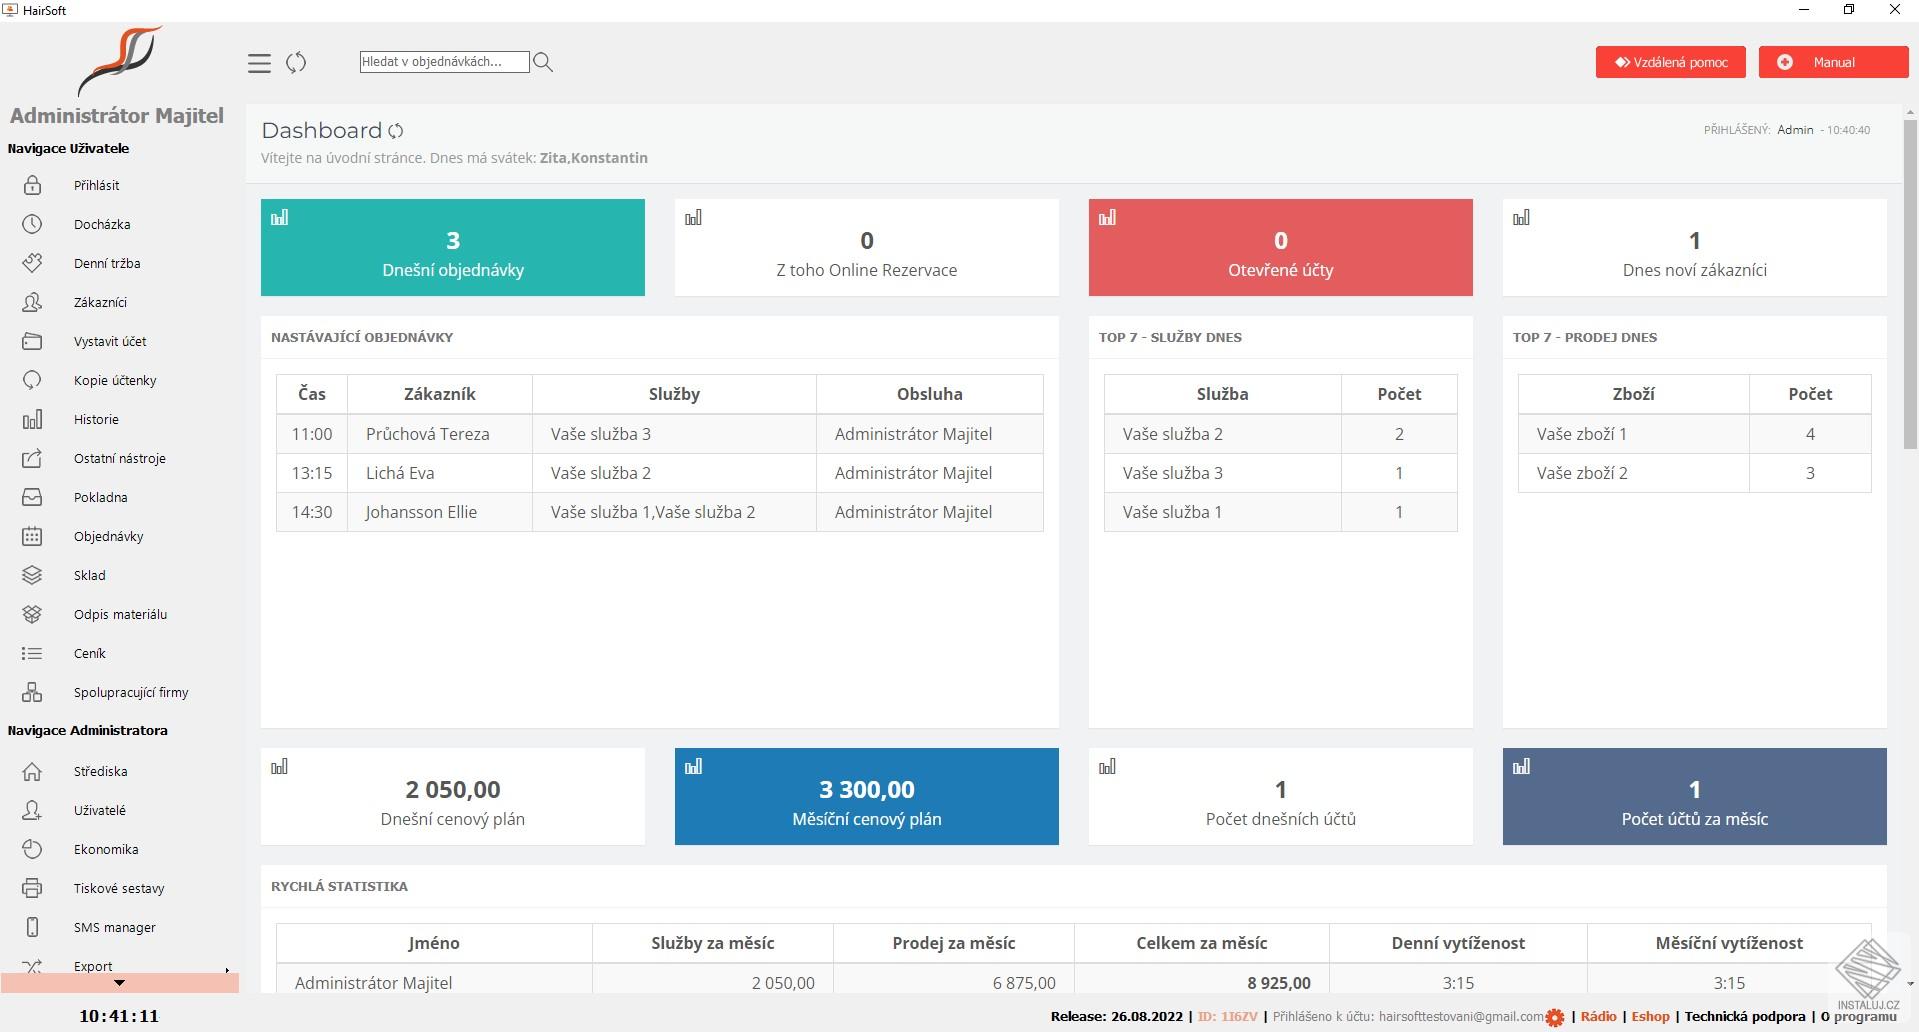Click the calendar icon for Objednávky
Image resolution: width=1919 pixels, height=1032 pixels.
[x=32, y=536]
